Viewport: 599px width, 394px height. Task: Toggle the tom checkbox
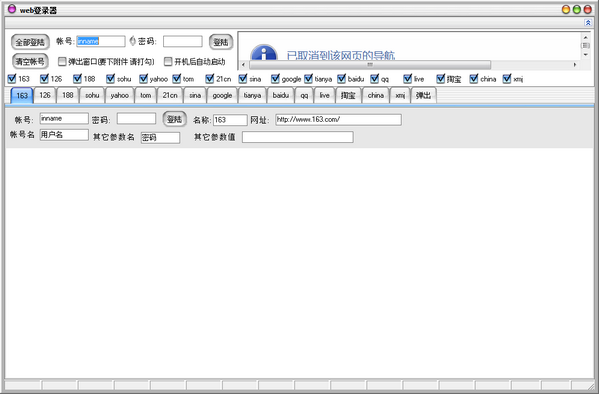click(x=176, y=79)
